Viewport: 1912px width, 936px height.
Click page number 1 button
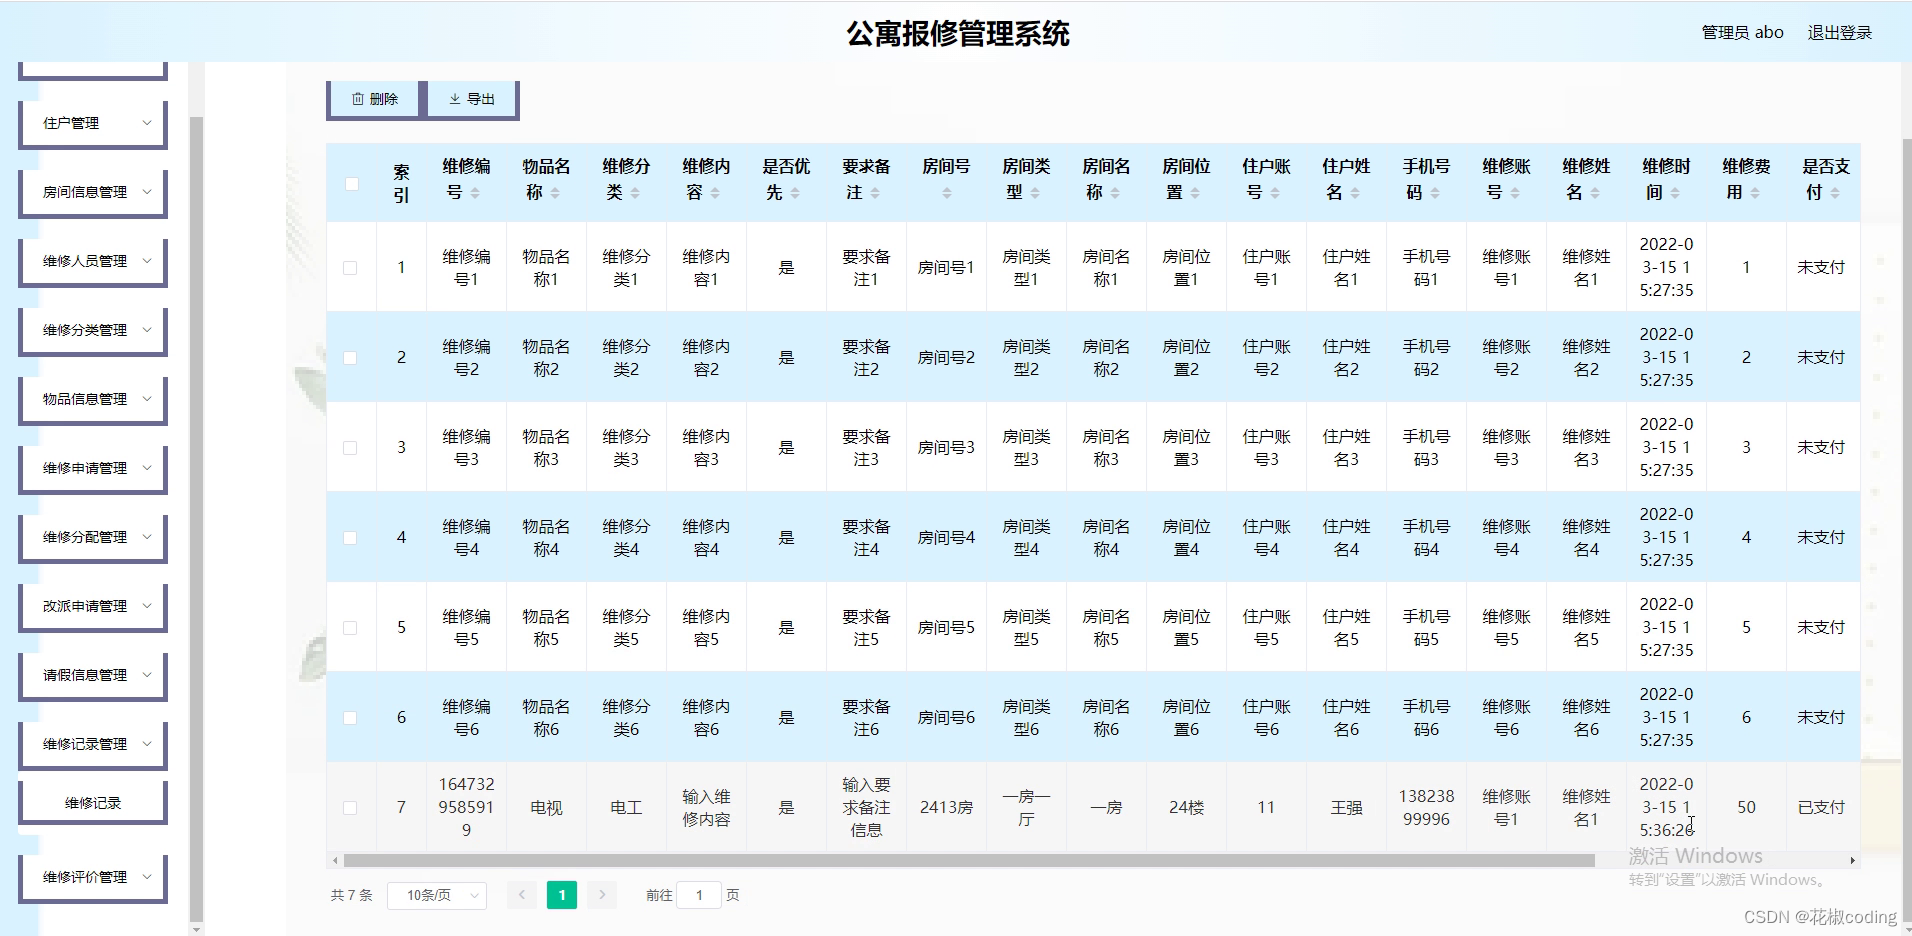562,895
